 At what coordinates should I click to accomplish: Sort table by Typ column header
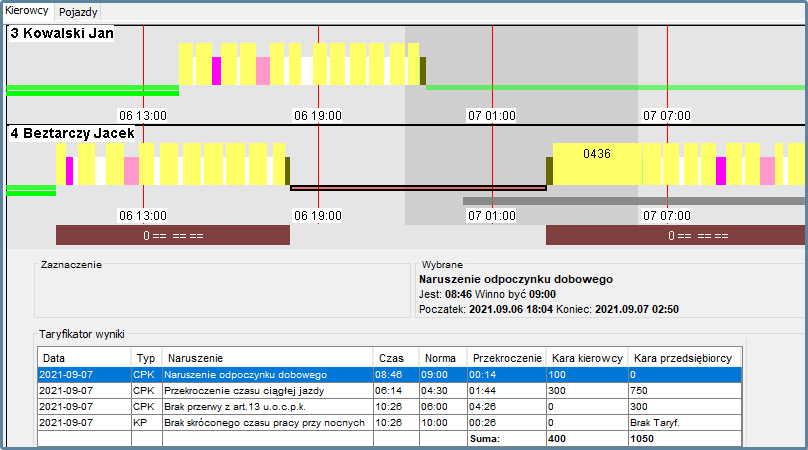[146, 358]
